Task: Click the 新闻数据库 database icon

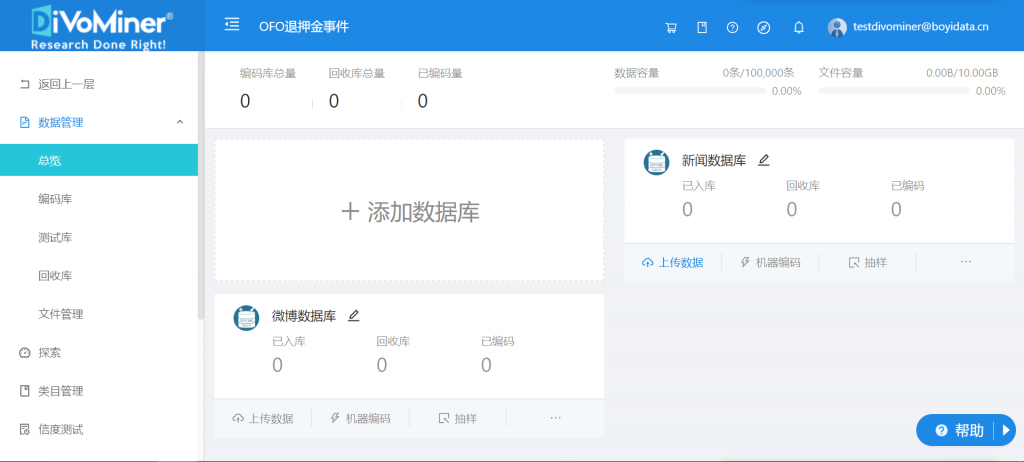Action: (656, 162)
